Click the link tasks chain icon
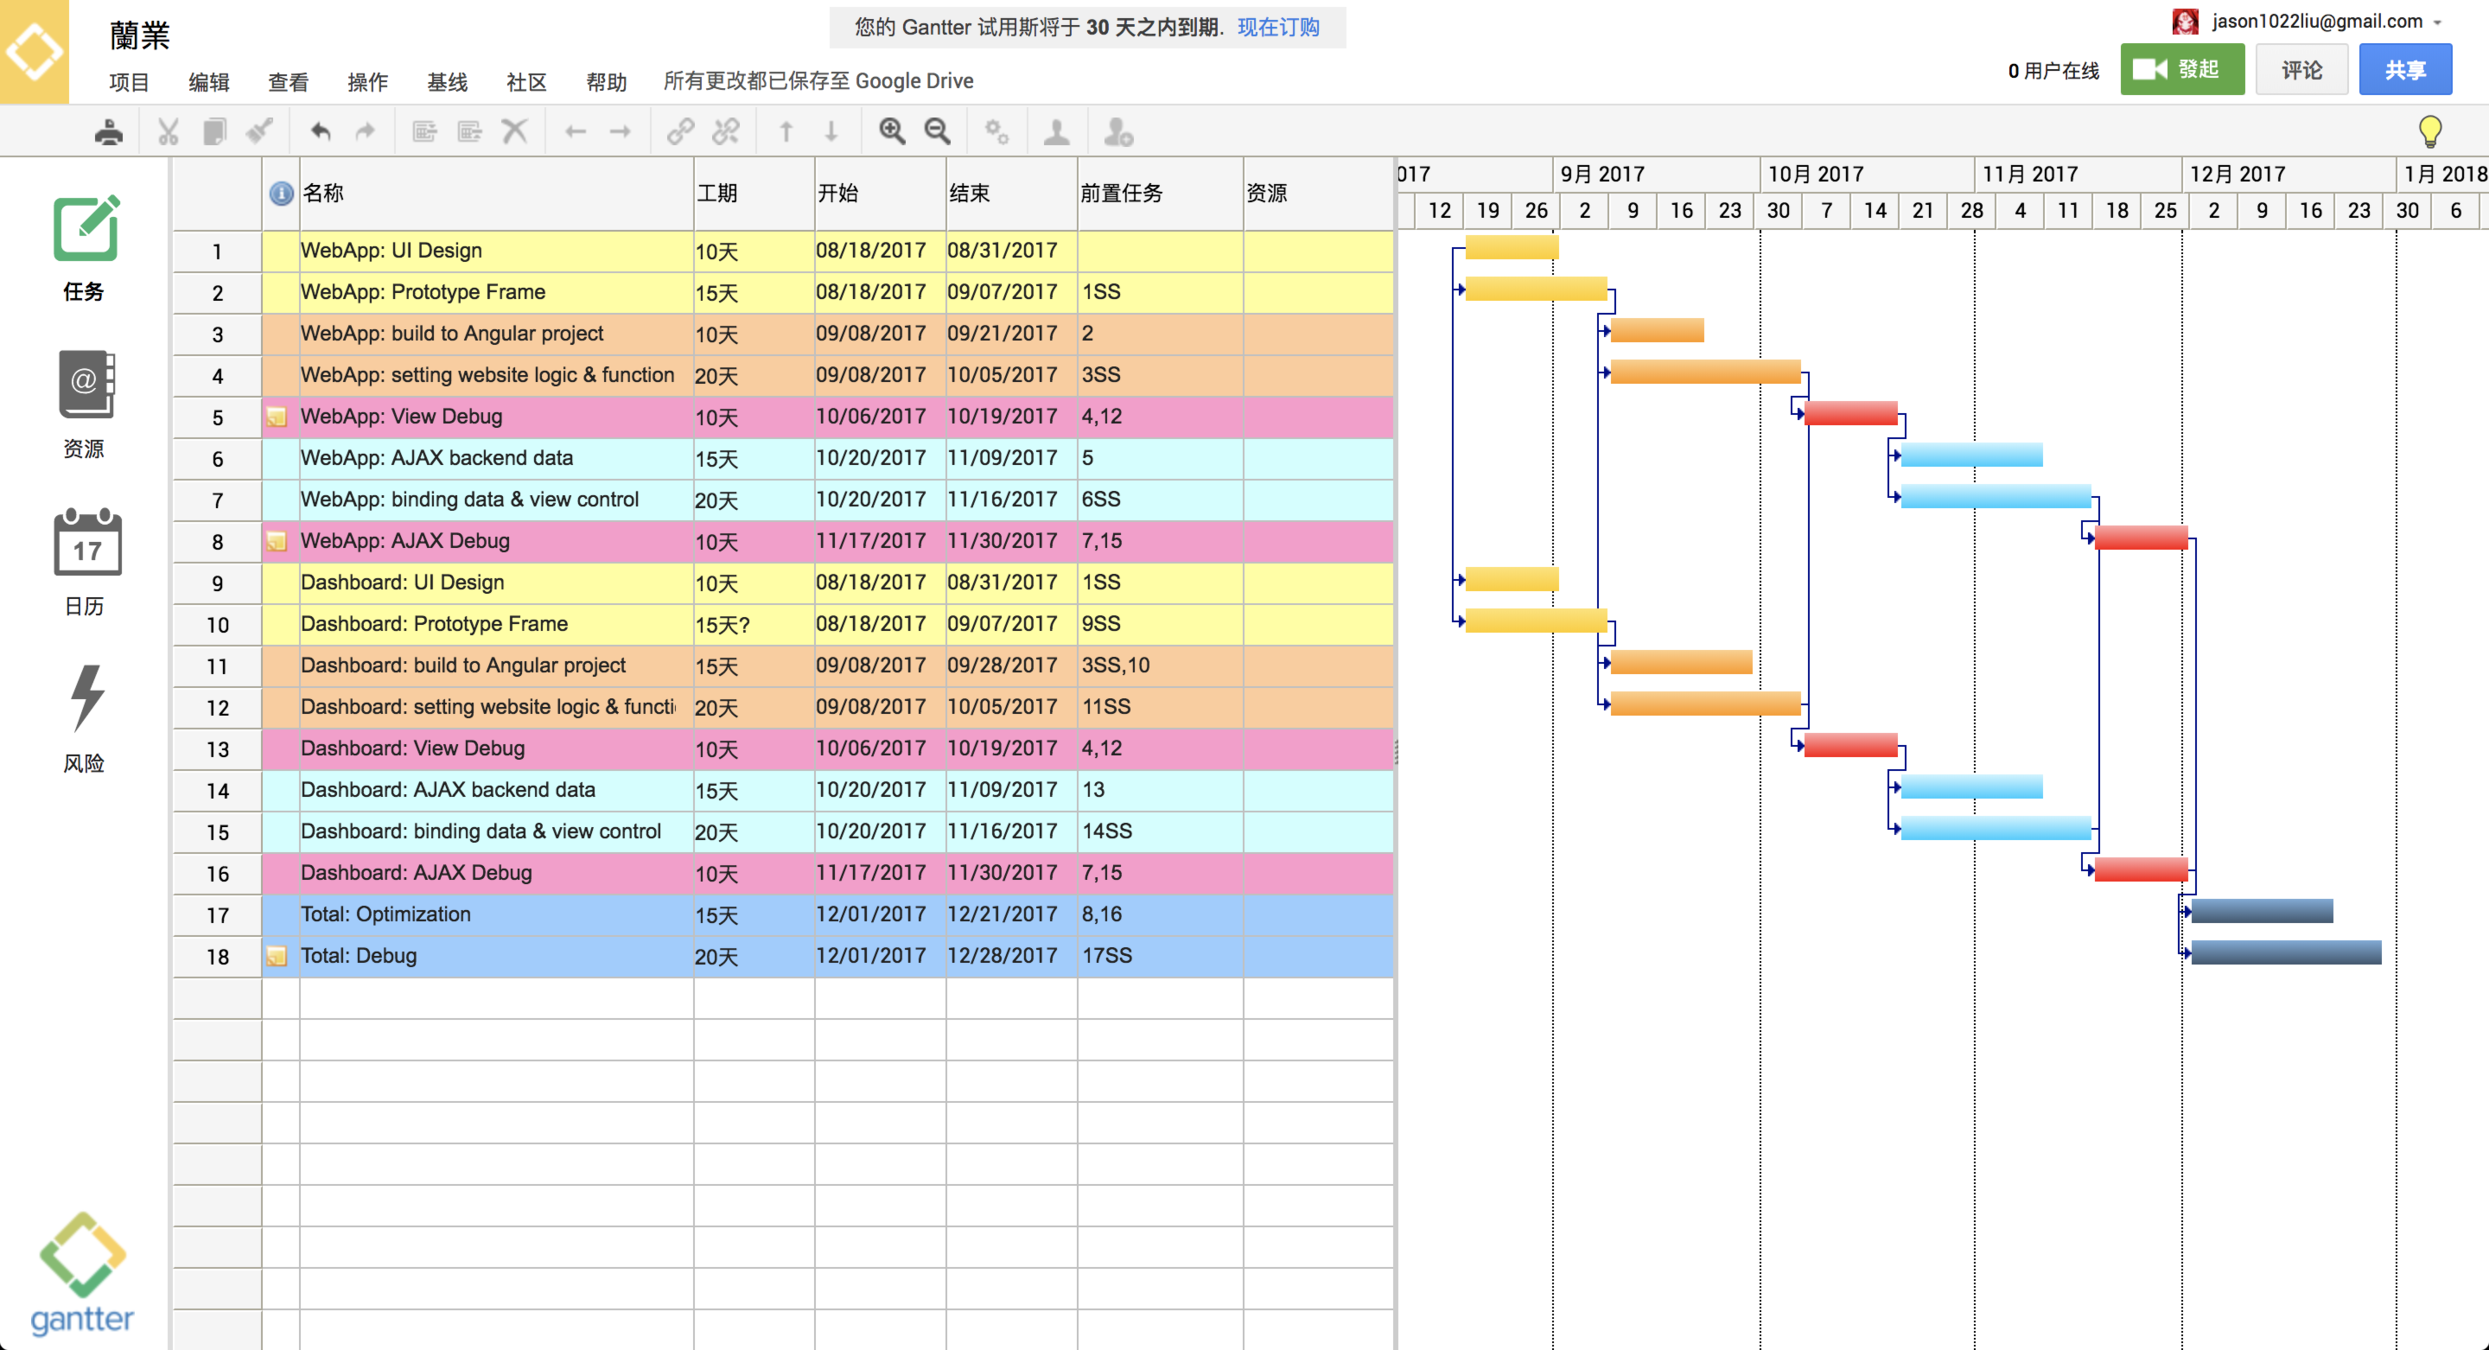 pyautogui.click(x=680, y=131)
